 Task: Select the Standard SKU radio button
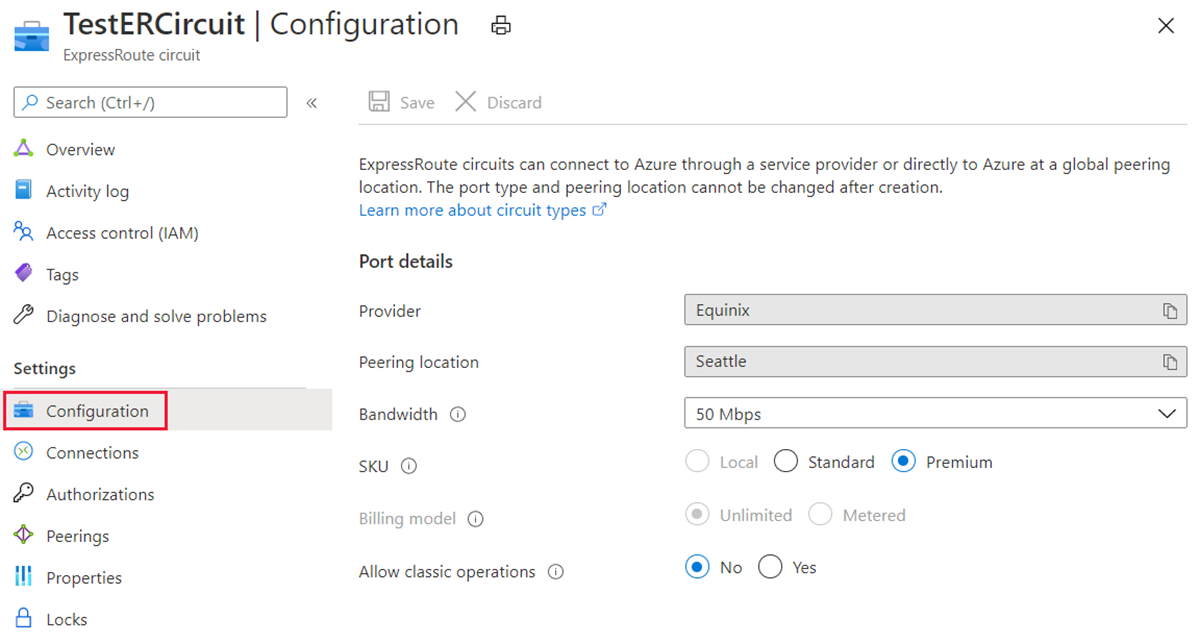click(x=786, y=462)
